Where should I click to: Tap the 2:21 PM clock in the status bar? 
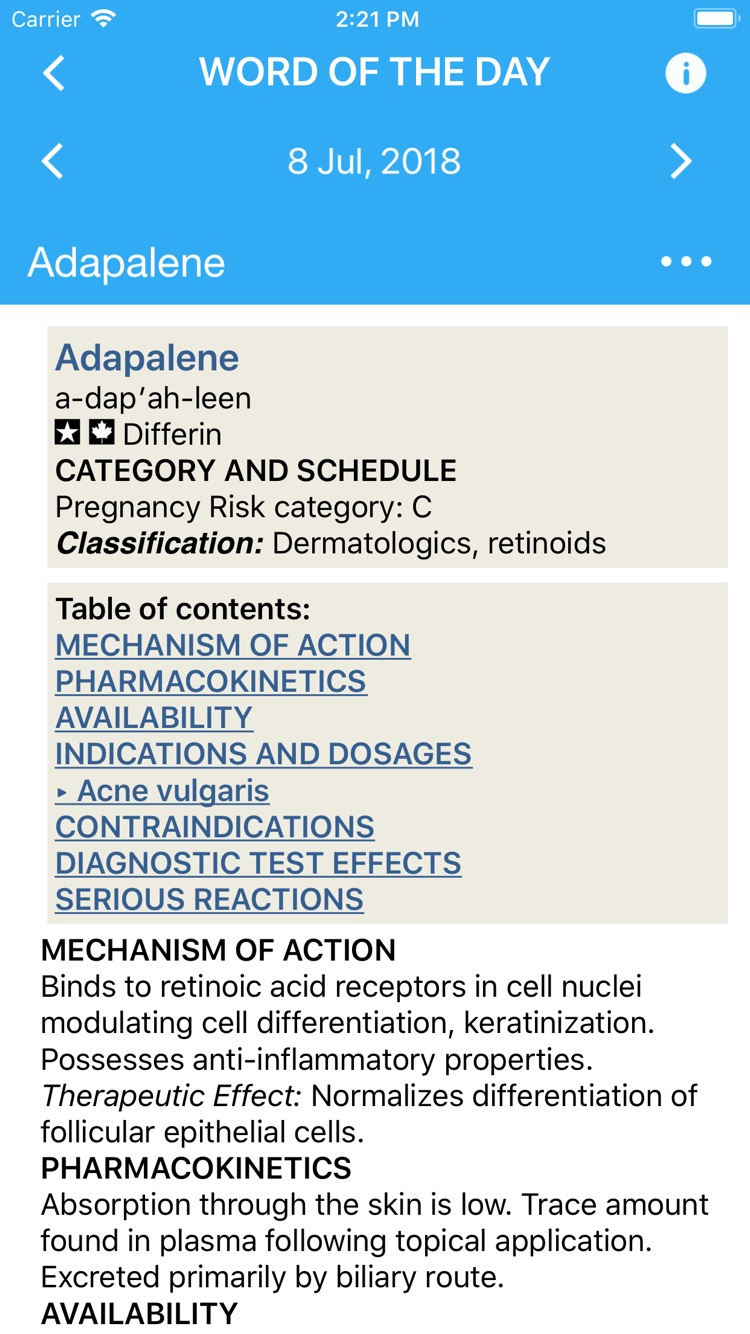(375, 17)
